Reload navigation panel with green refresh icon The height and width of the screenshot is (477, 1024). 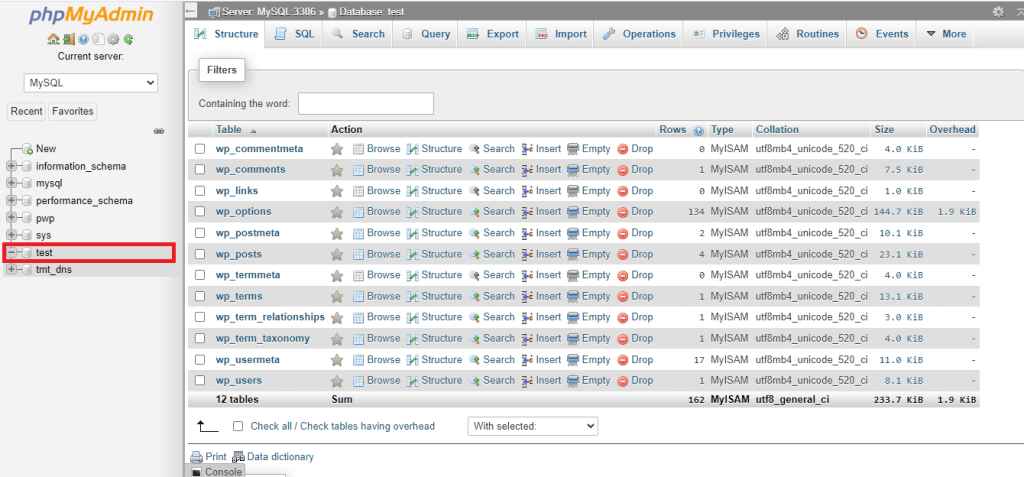(128, 39)
